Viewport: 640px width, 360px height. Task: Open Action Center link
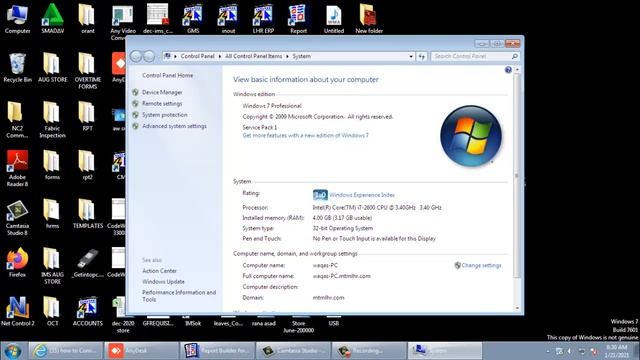(x=159, y=271)
